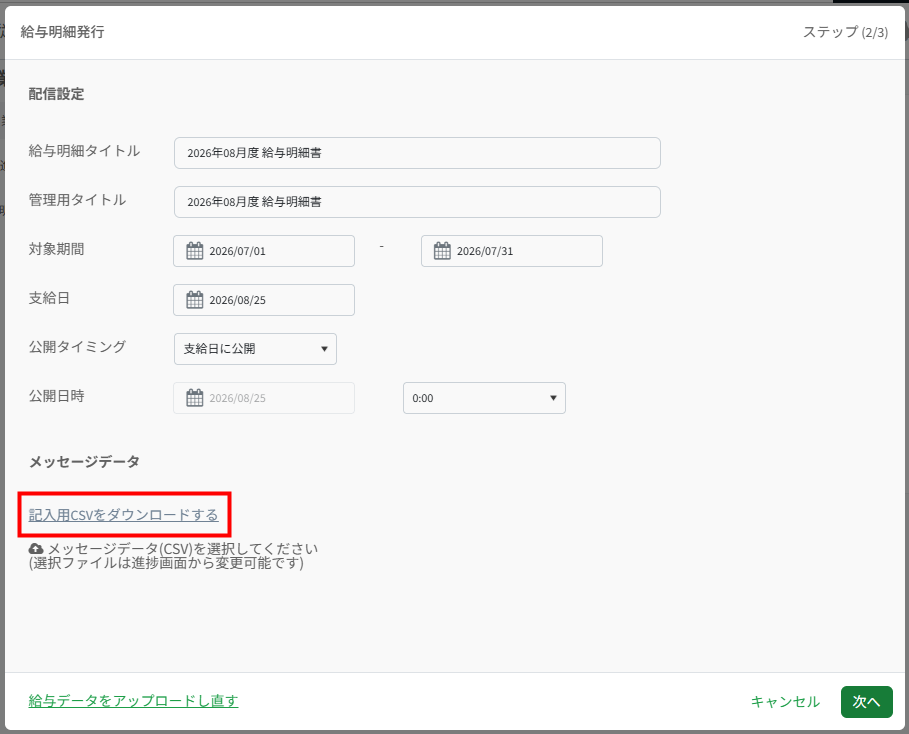This screenshot has height=734, width=909.
Task: Click 給与データをアップロードし直す link
Action: (x=133, y=701)
